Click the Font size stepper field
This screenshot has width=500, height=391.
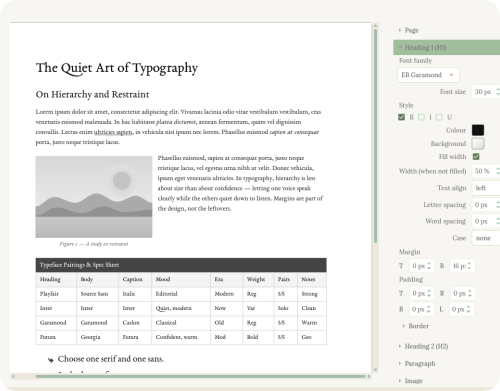click(x=486, y=92)
